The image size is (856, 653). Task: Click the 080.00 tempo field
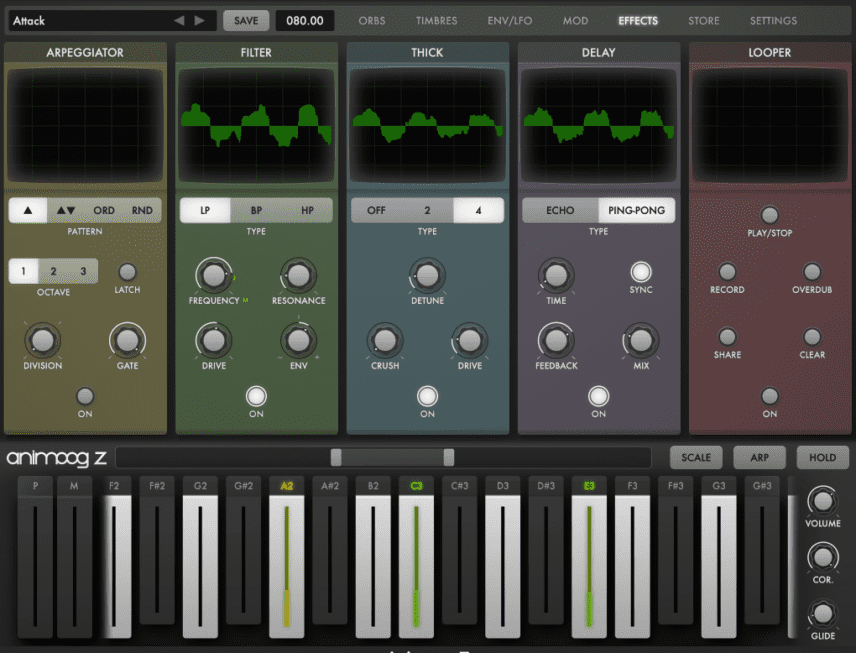pyautogui.click(x=305, y=21)
